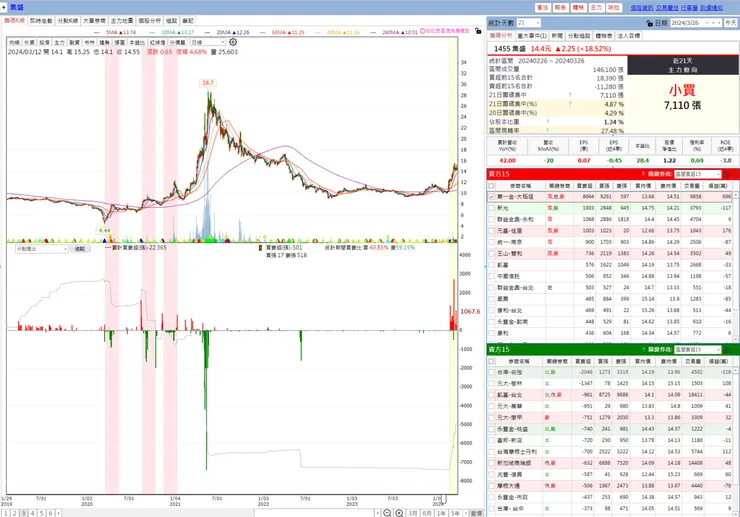Screen dimensions: 740x517
Task: Open the 新聞 tab
Action: 557,35
